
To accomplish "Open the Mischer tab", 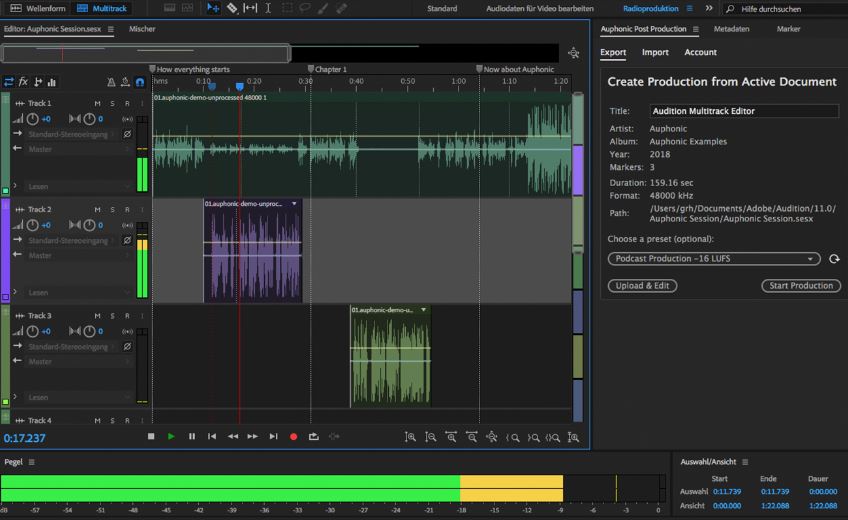I will [x=142, y=29].
